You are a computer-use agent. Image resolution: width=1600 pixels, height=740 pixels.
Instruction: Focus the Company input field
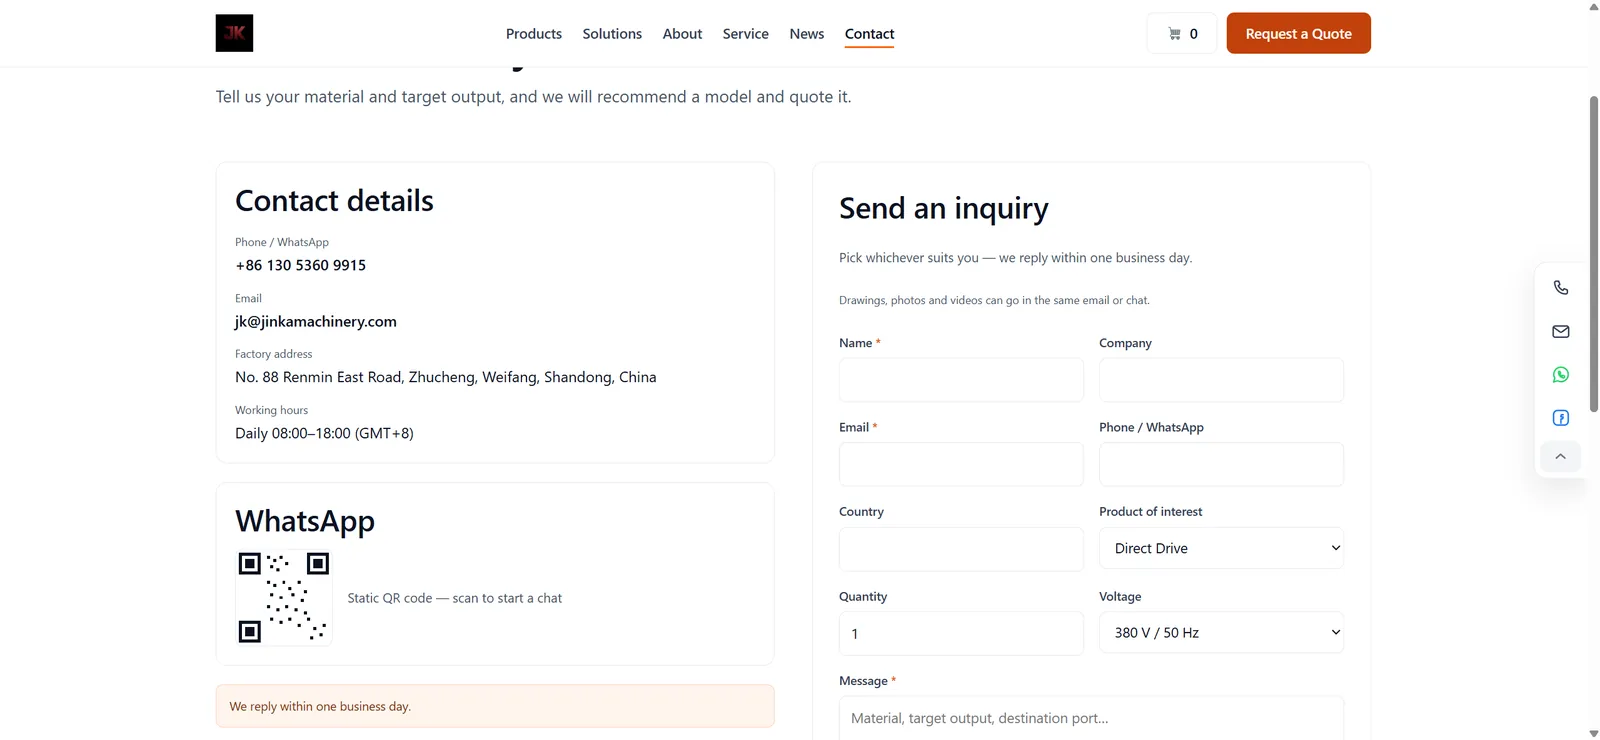tap(1221, 380)
